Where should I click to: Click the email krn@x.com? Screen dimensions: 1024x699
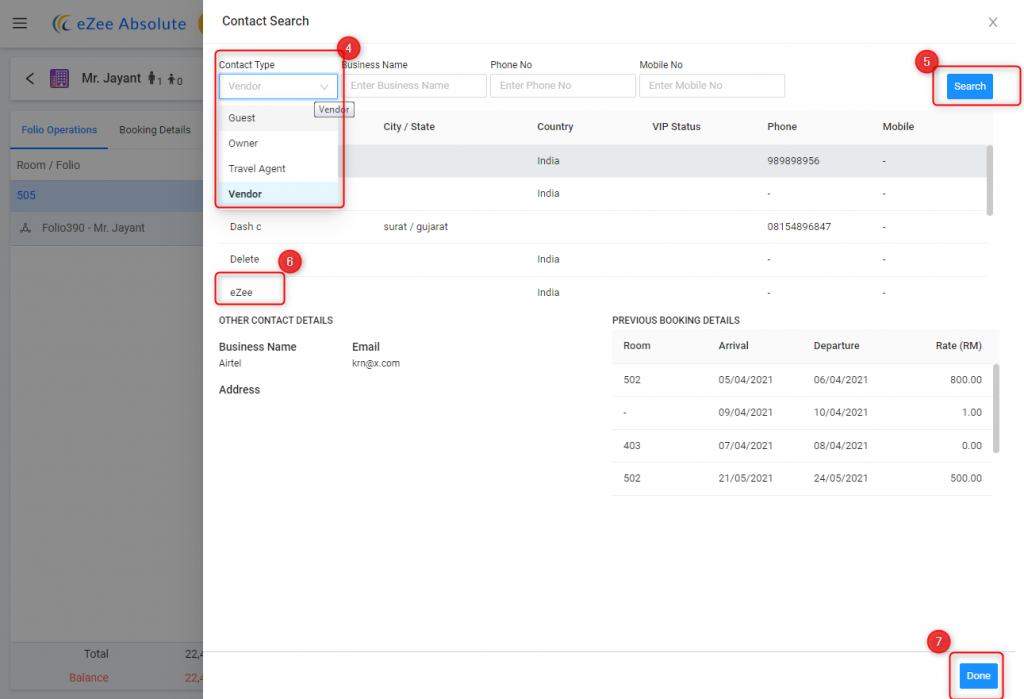pos(376,363)
